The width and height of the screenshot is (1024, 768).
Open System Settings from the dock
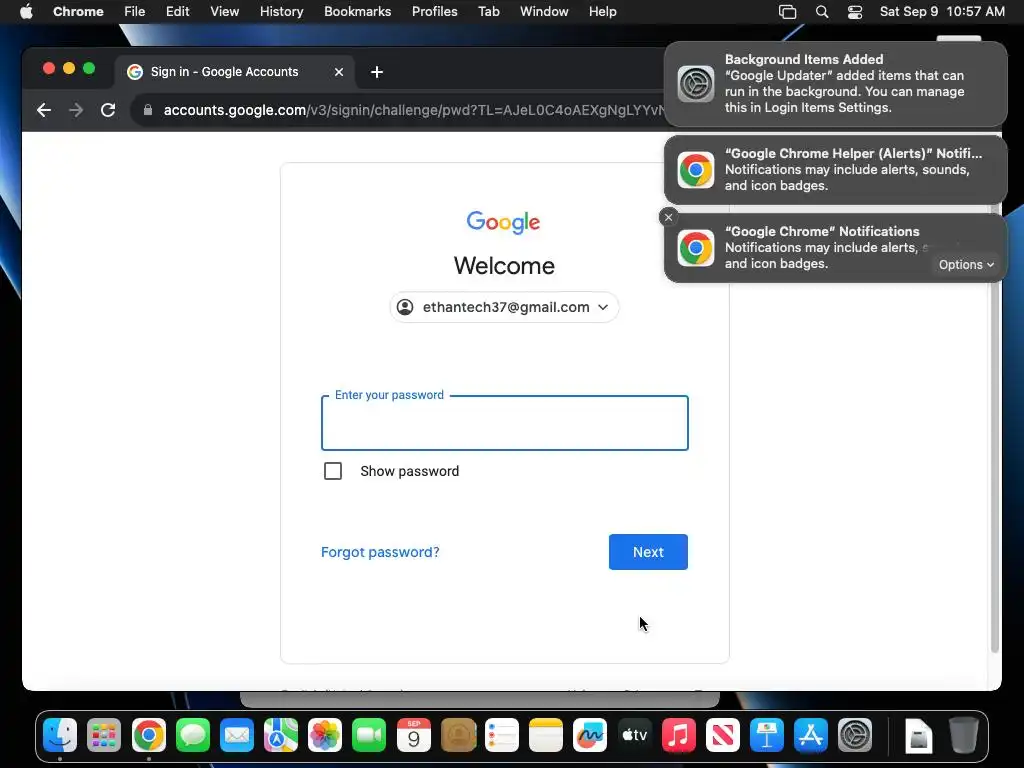pyautogui.click(x=856, y=736)
